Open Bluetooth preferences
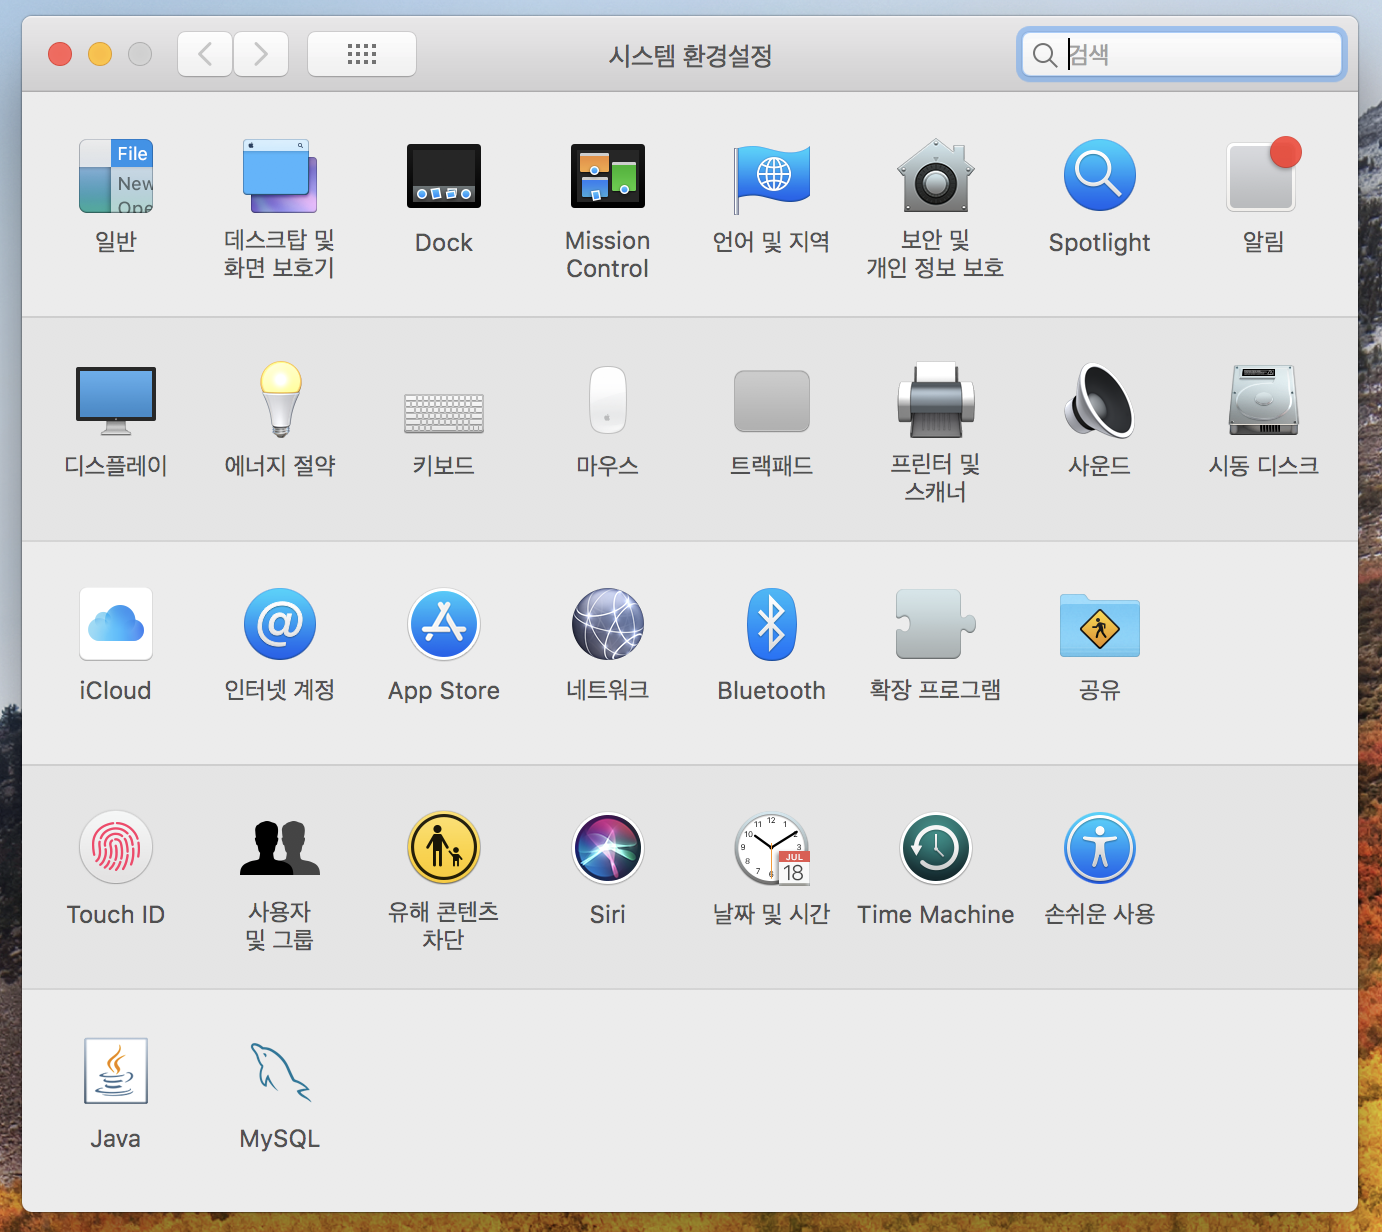The image size is (1382, 1232). point(772,624)
